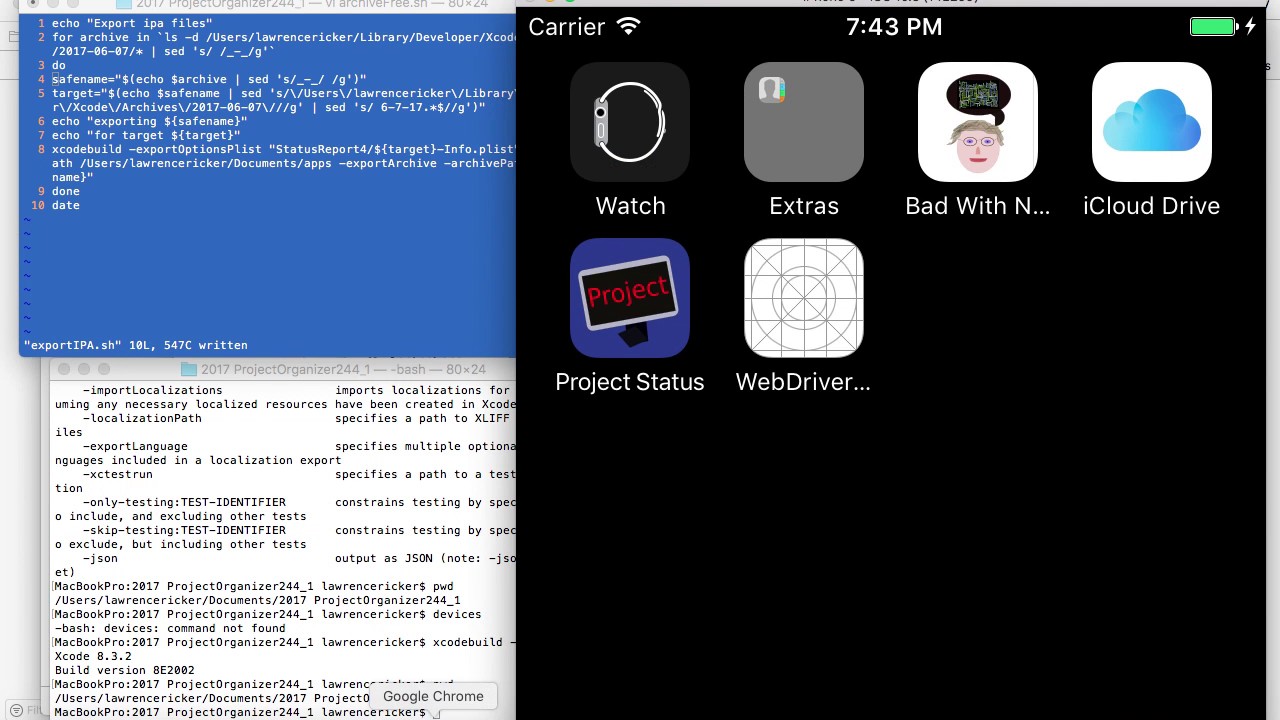The width and height of the screenshot is (1280, 720).
Task: Click 'Xcode 8.3.2' output line
Action: pyautogui.click(x=93, y=656)
